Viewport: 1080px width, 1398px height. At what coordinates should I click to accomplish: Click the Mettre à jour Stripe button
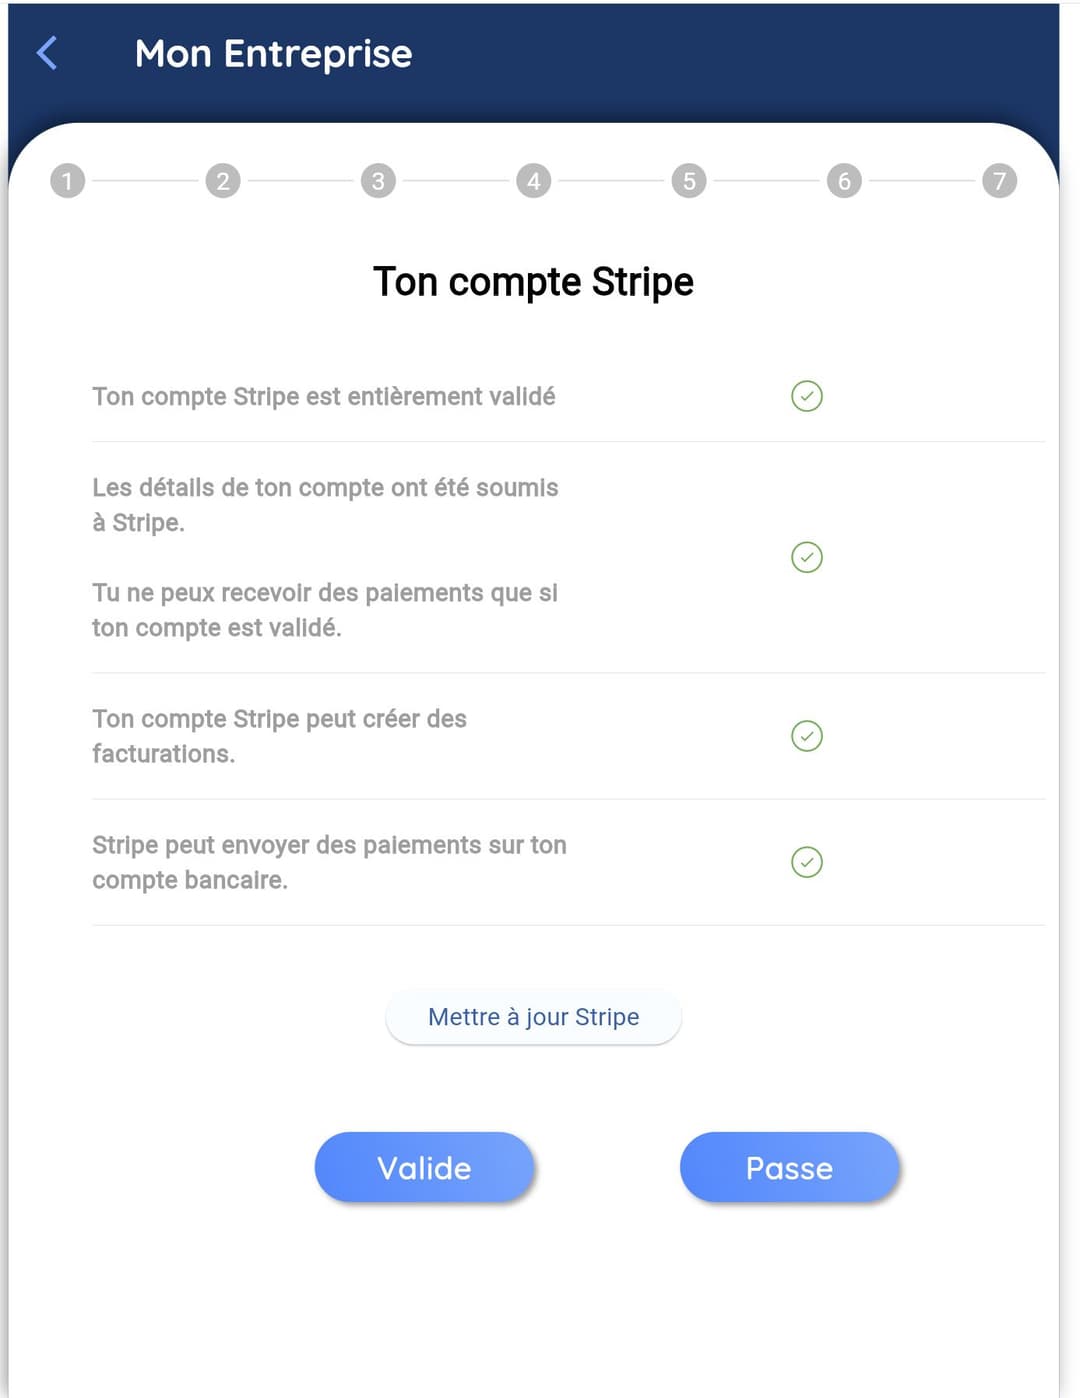(533, 1017)
